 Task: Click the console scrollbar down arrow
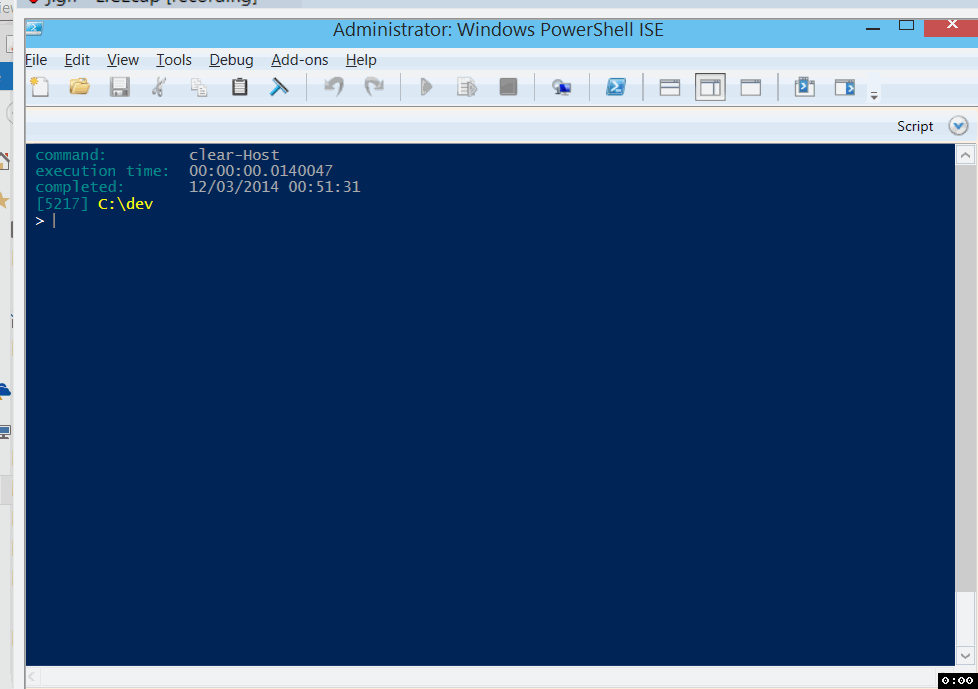[x=965, y=655]
